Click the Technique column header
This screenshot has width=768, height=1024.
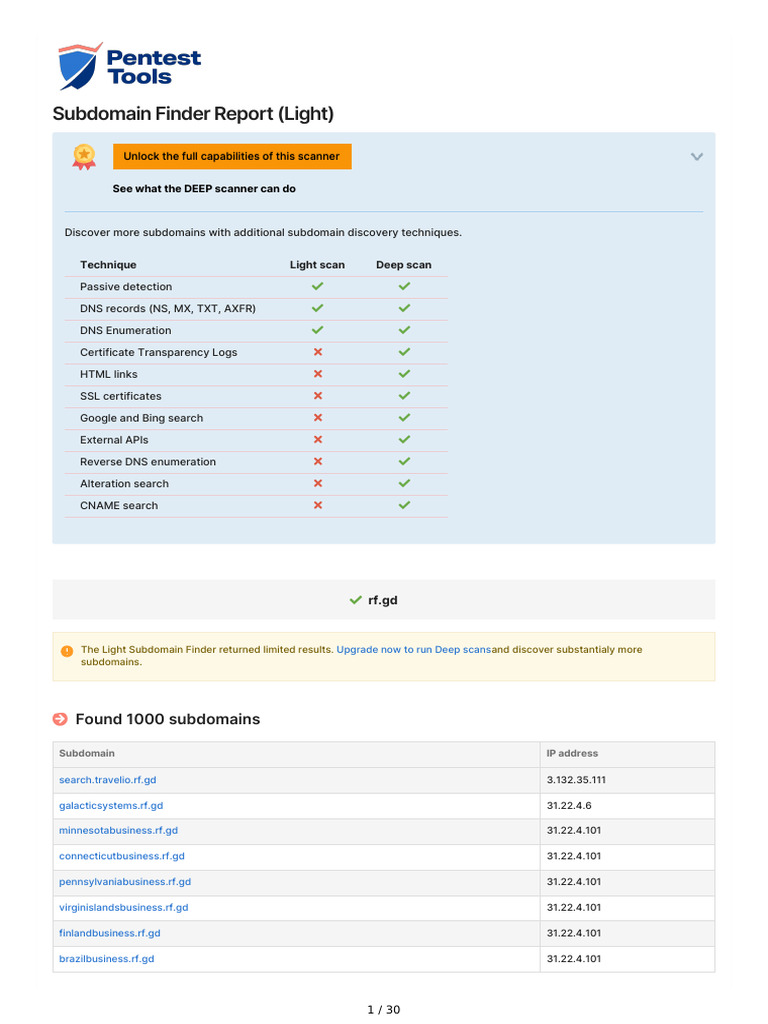pyautogui.click(x=108, y=264)
